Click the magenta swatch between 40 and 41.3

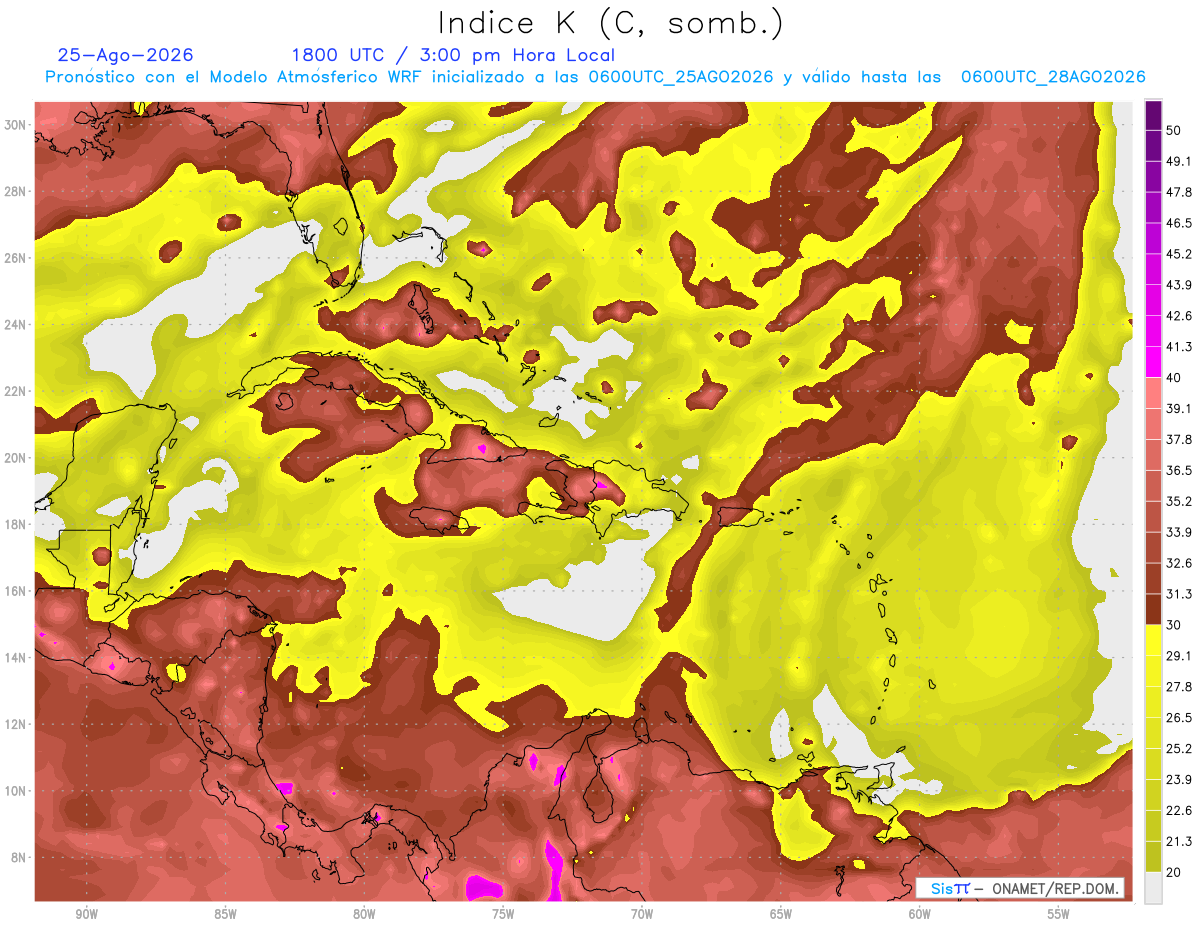[1153, 362]
